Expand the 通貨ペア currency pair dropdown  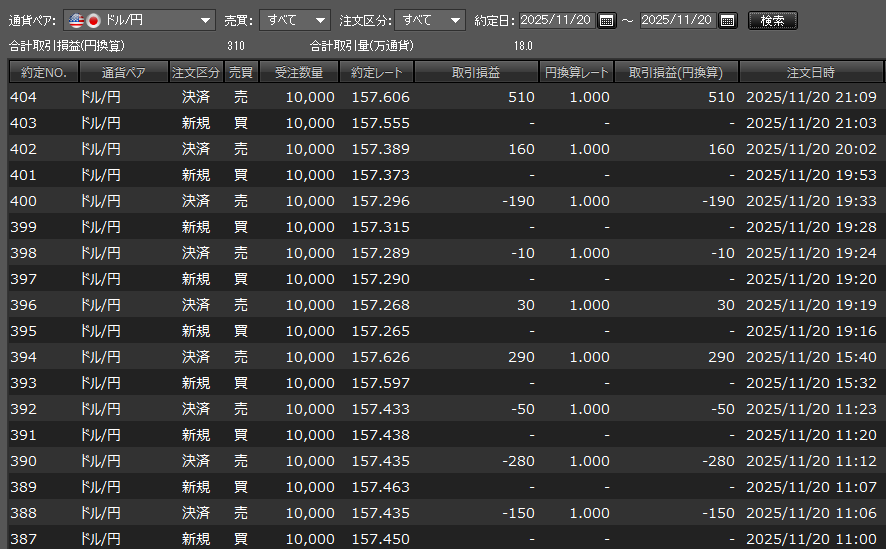205,20
